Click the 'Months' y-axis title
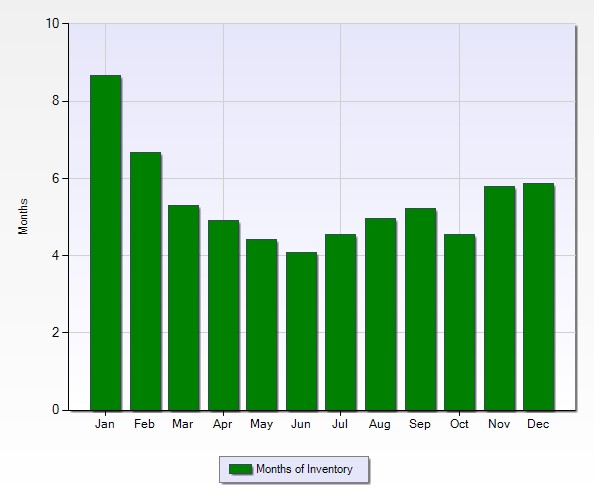597x495 pixels. (x=23, y=216)
